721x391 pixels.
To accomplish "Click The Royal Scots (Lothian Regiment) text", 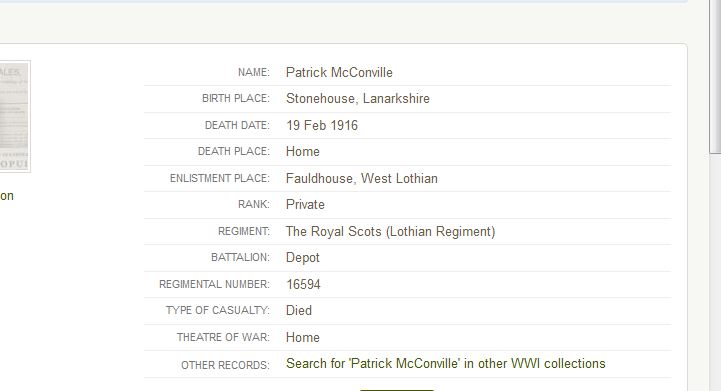I will (390, 231).
